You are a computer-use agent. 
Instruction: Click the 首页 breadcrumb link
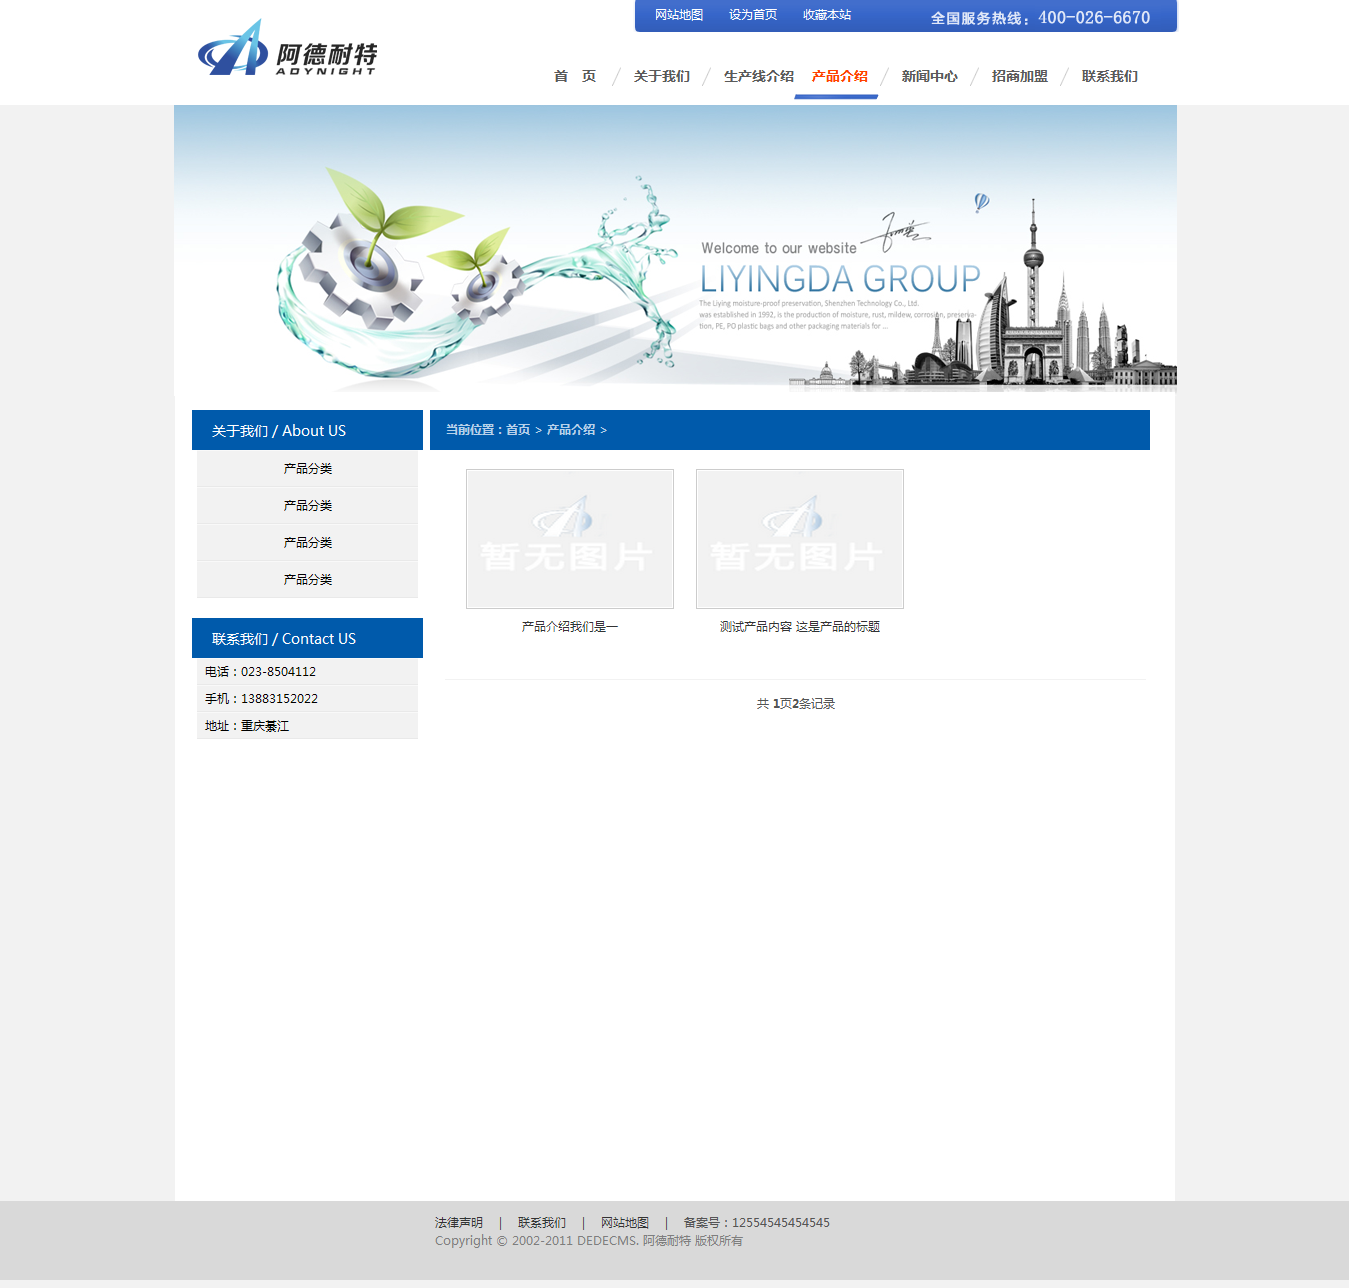[x=518, y=430]
